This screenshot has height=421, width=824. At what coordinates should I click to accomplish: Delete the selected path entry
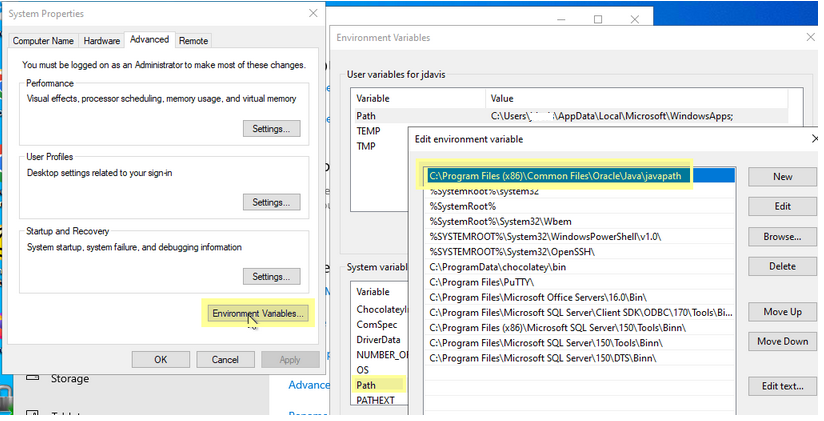tap(782, 267)
